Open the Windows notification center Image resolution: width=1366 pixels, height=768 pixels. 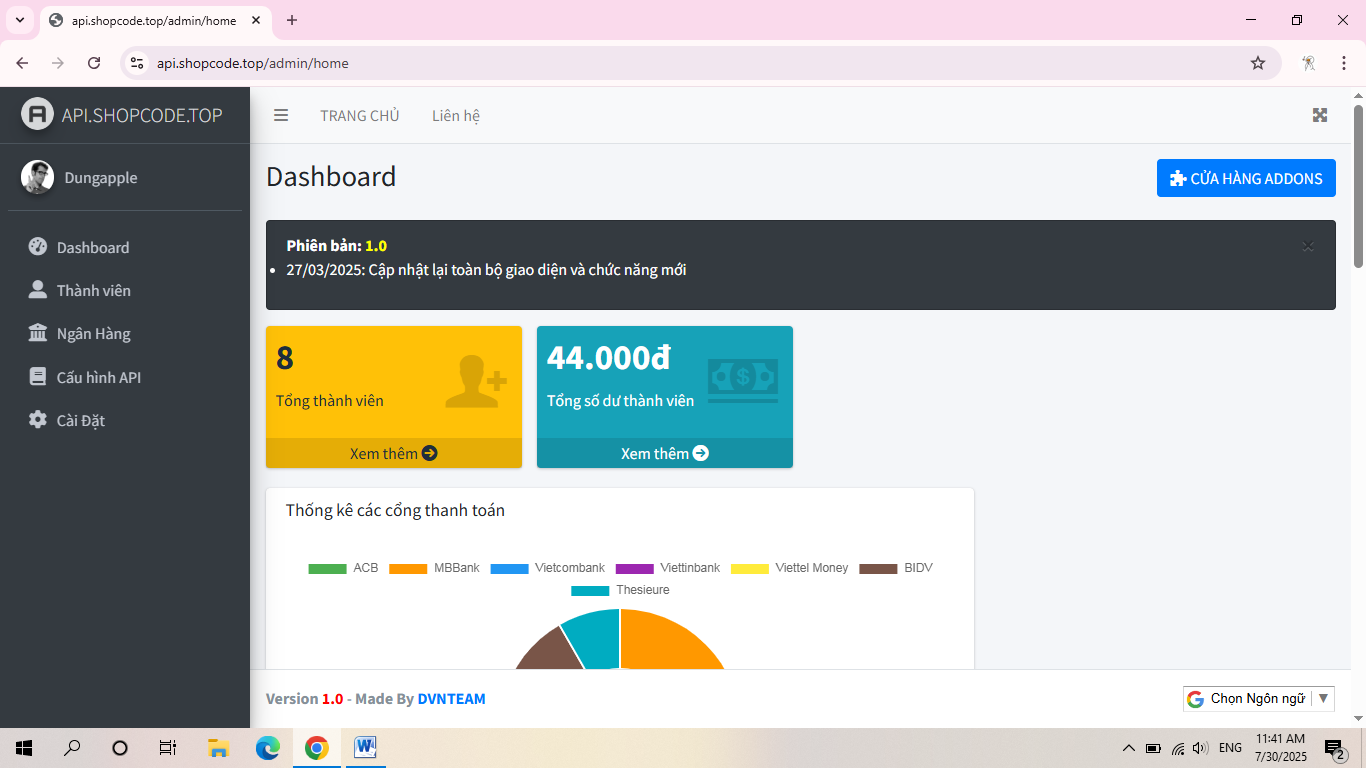tap(1334, 748)
